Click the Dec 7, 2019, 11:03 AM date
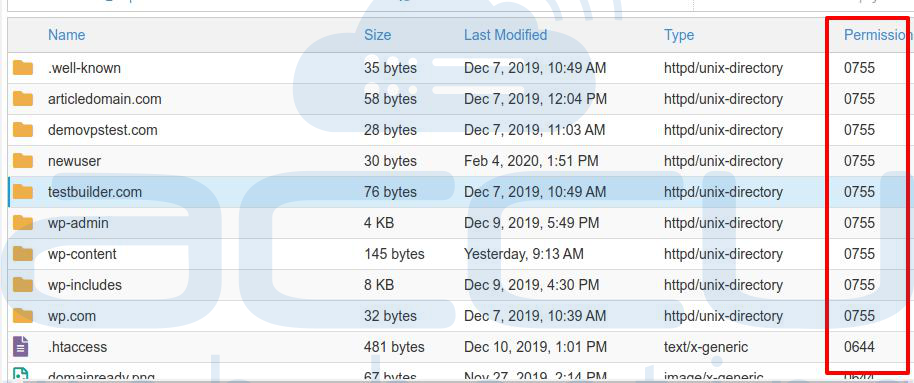 535,130
